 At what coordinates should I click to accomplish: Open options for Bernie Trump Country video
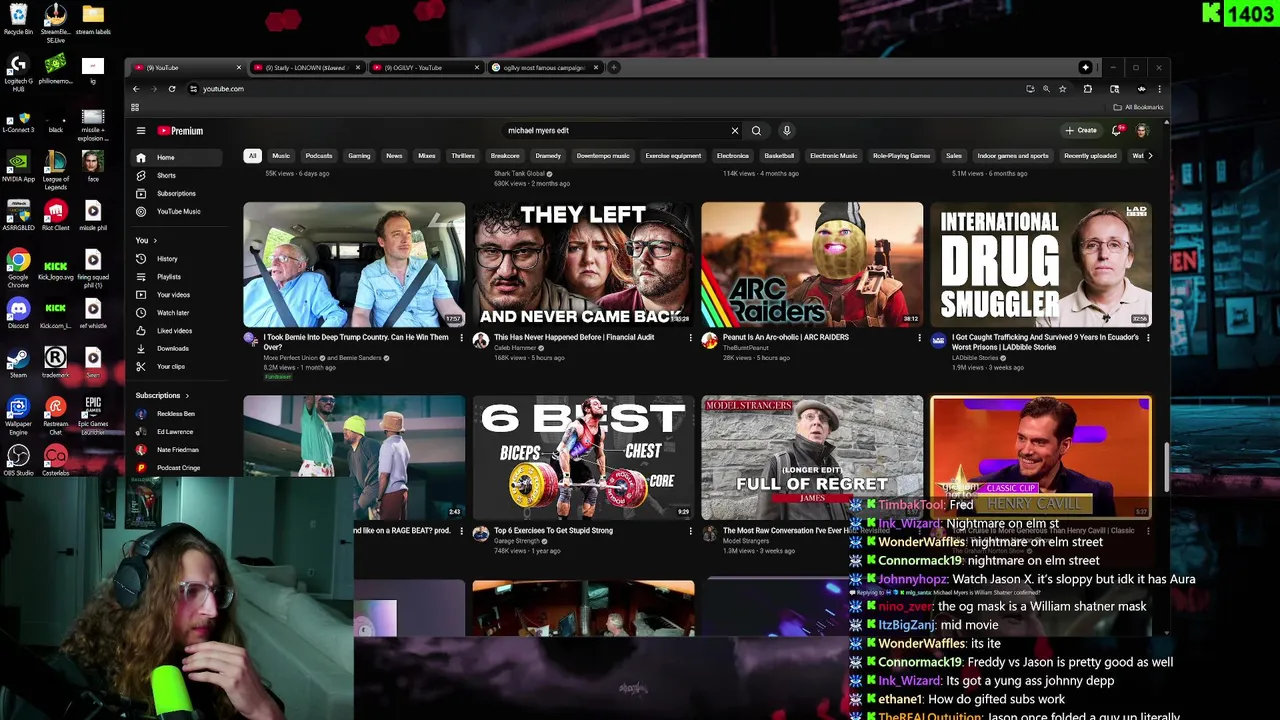click(x=461, y=338)
